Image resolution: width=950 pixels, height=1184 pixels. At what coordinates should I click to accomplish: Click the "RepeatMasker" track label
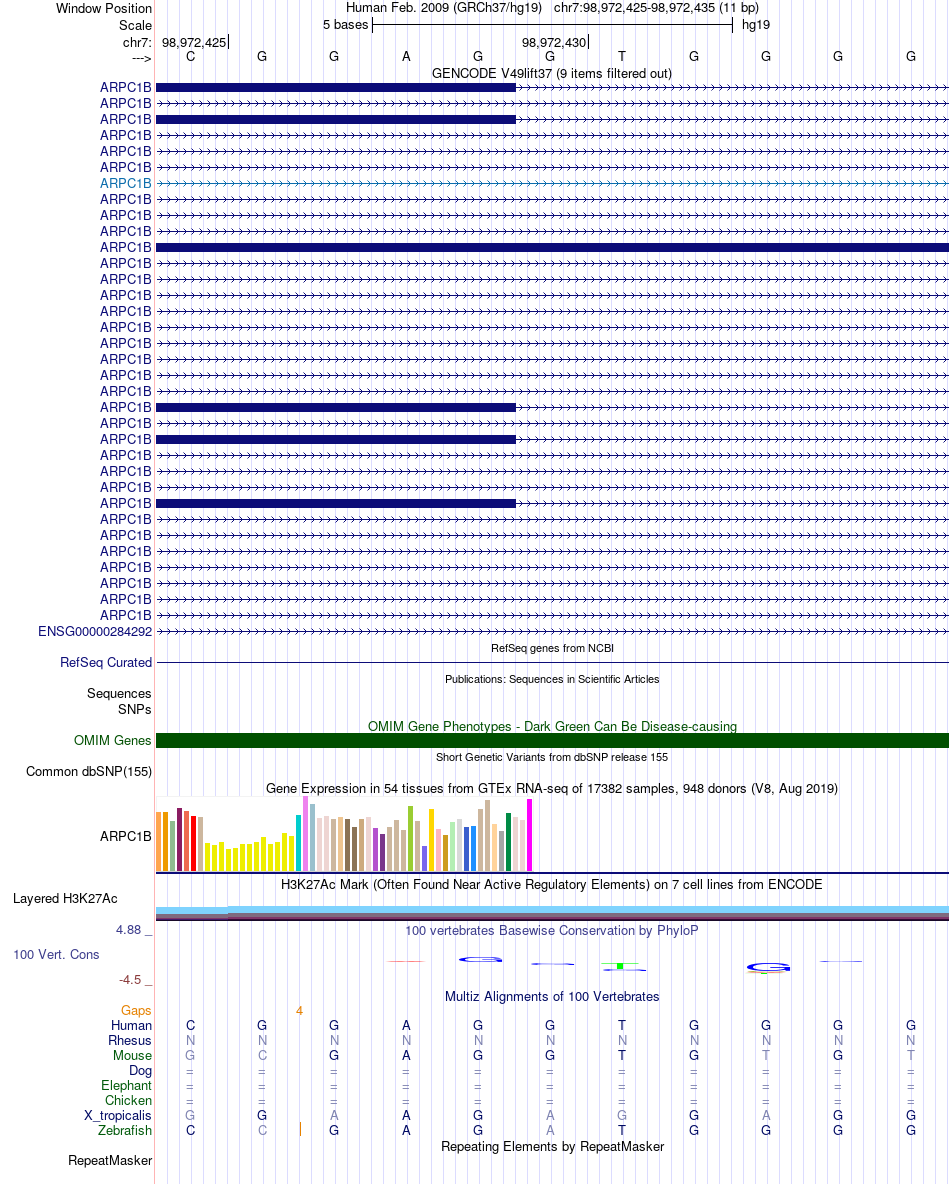tap(109, 1161)
